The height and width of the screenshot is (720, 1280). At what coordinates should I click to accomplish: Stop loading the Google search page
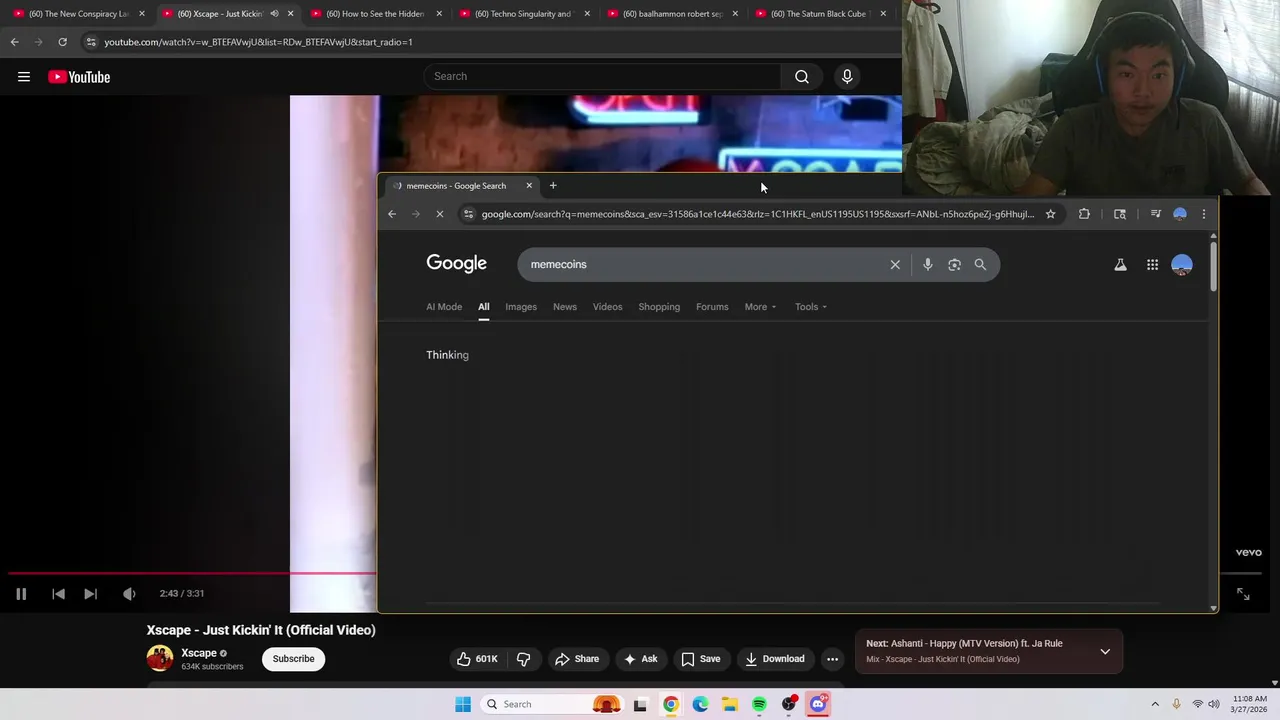(439, 214)
